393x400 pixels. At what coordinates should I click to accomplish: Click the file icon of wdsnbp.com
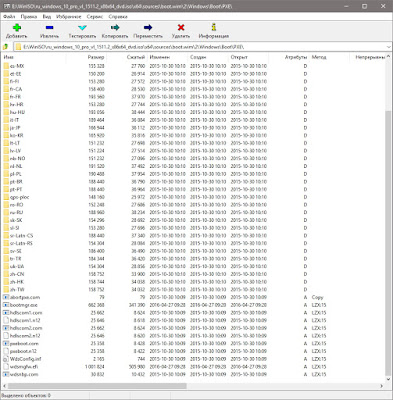[6, 374]
